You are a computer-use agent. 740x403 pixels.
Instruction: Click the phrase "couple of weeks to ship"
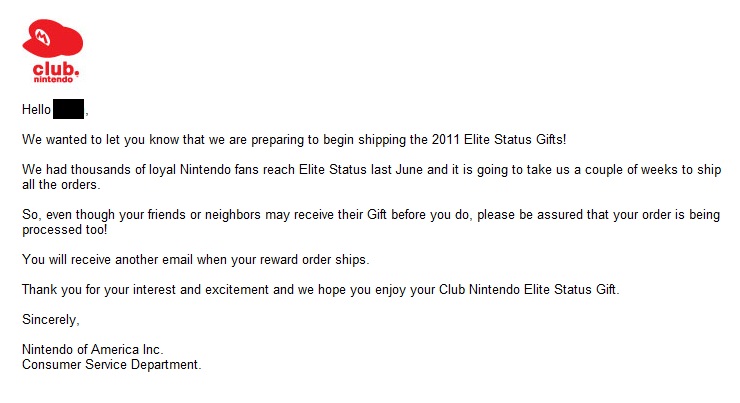(x=652, y=170)
